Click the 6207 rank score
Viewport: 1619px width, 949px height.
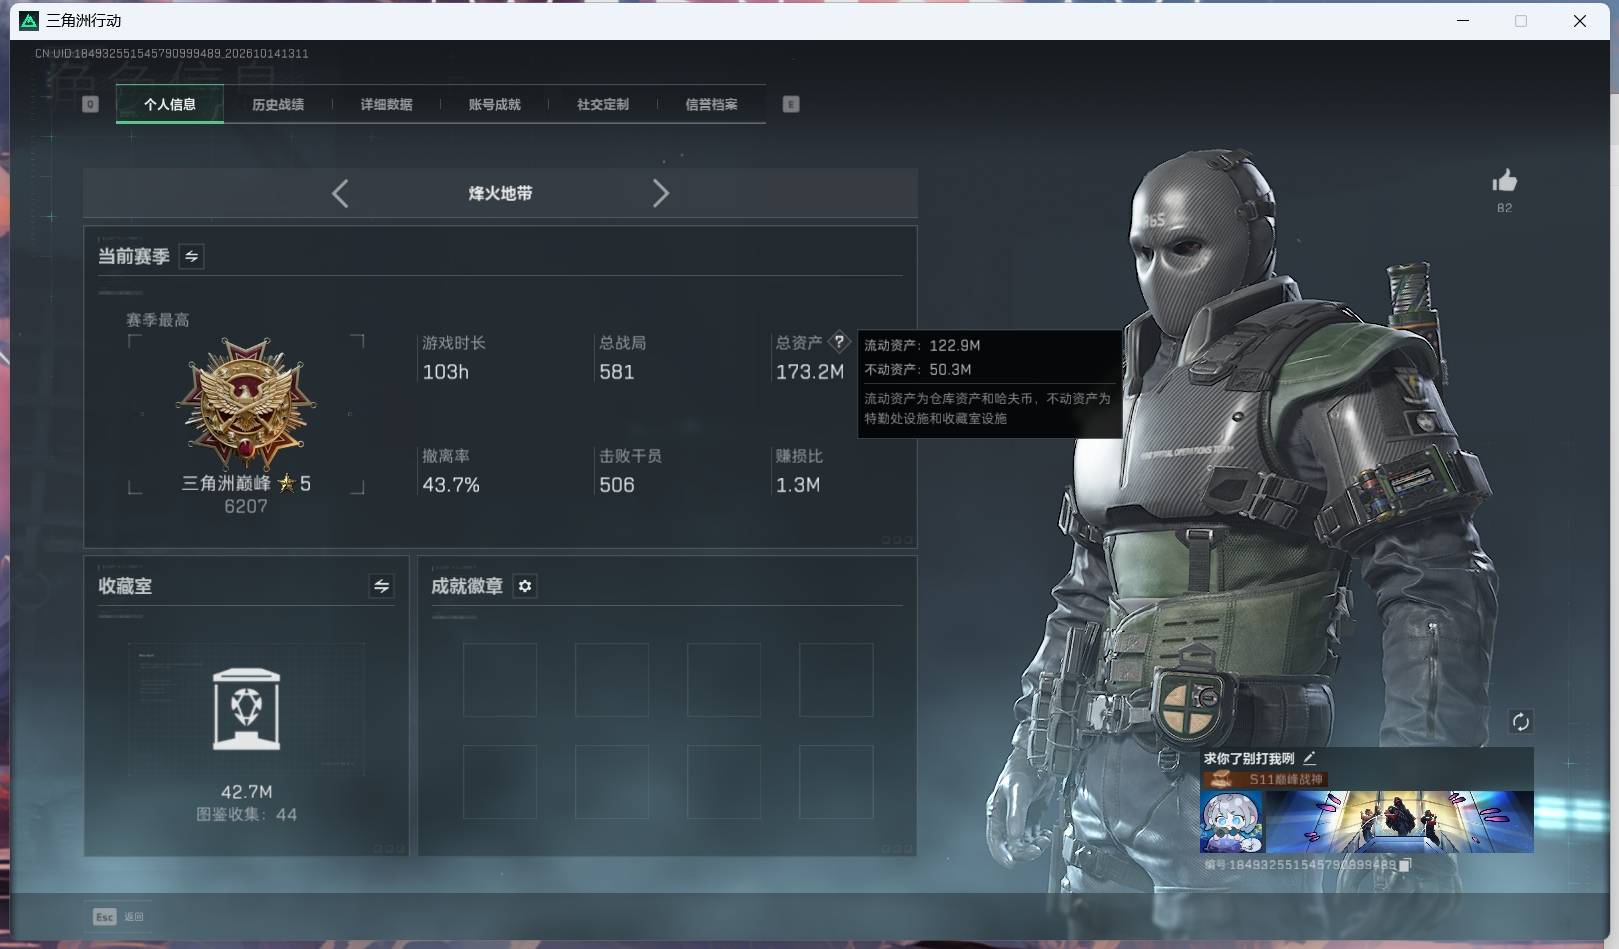(x=246, y=507)
